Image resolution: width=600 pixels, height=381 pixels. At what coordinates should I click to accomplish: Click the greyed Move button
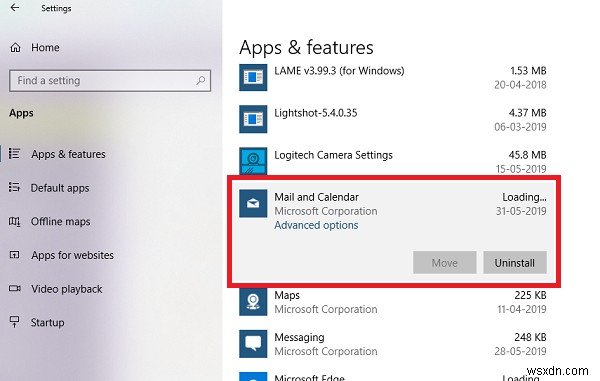(x=445, y=262)
